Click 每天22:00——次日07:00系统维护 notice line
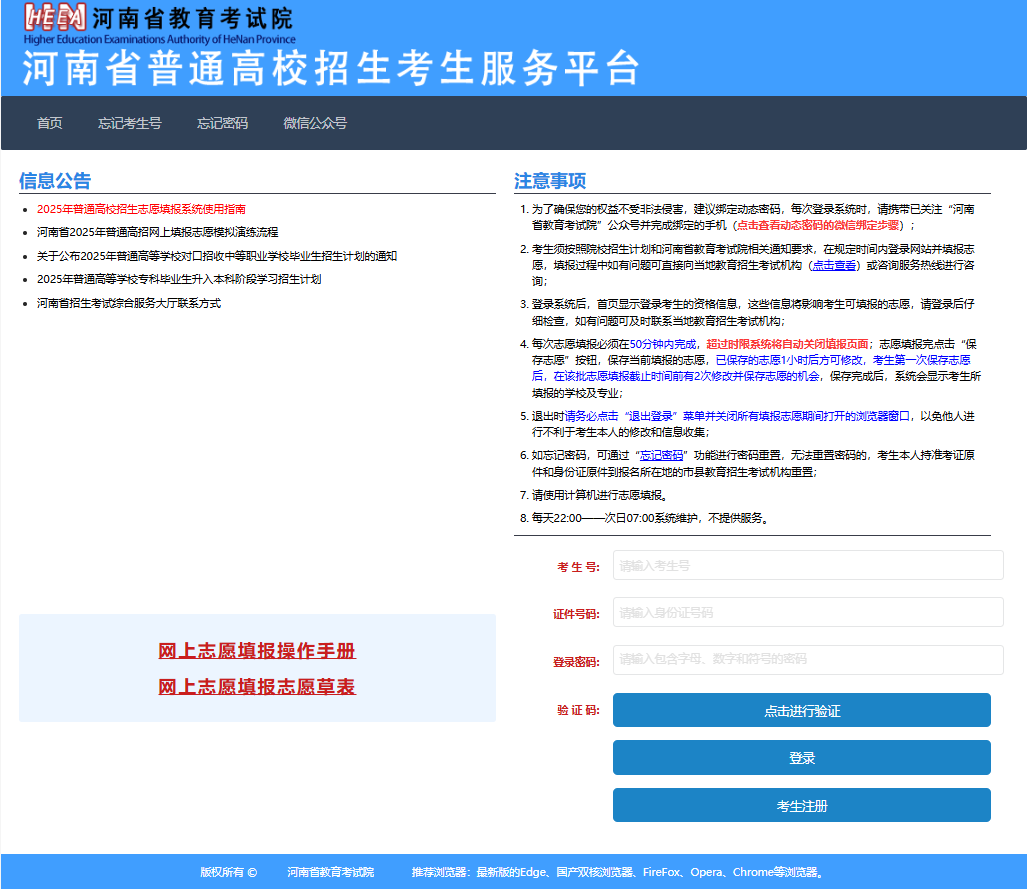The height and width of the screenshot is (889, 1027). pyautogui.click(x=650, y=518)
